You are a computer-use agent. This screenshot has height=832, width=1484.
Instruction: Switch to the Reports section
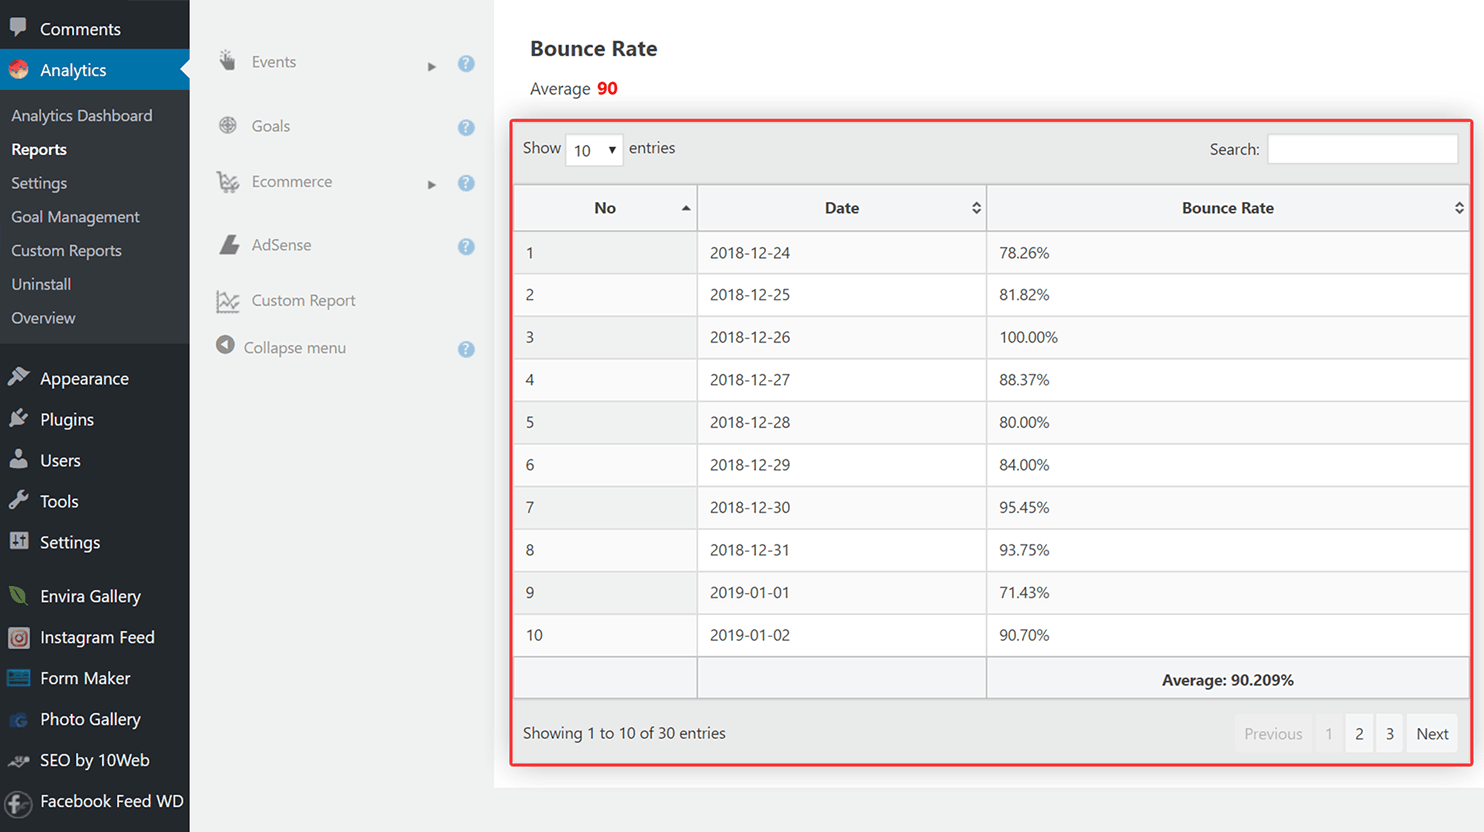39,149
